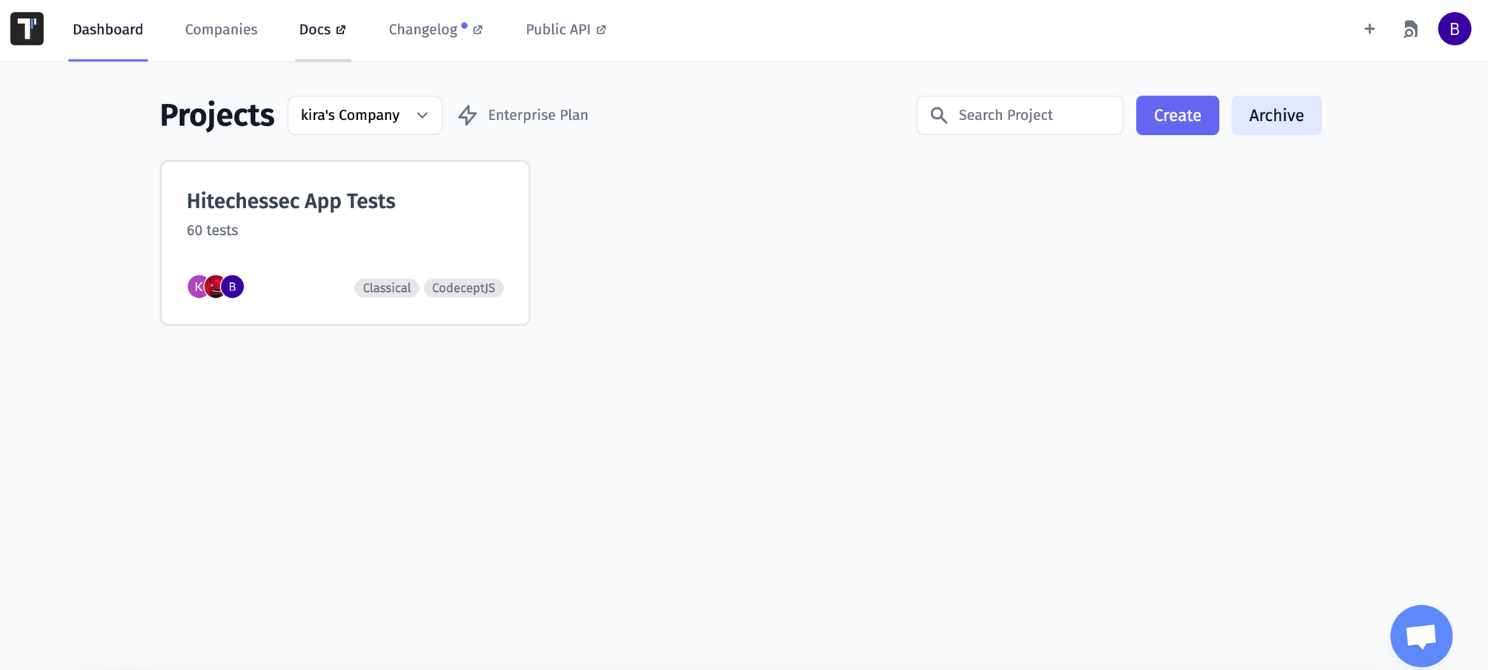Select the K member avatar on project card
Viewport: 1488px width, 670px height.
[x=198, y=286]
